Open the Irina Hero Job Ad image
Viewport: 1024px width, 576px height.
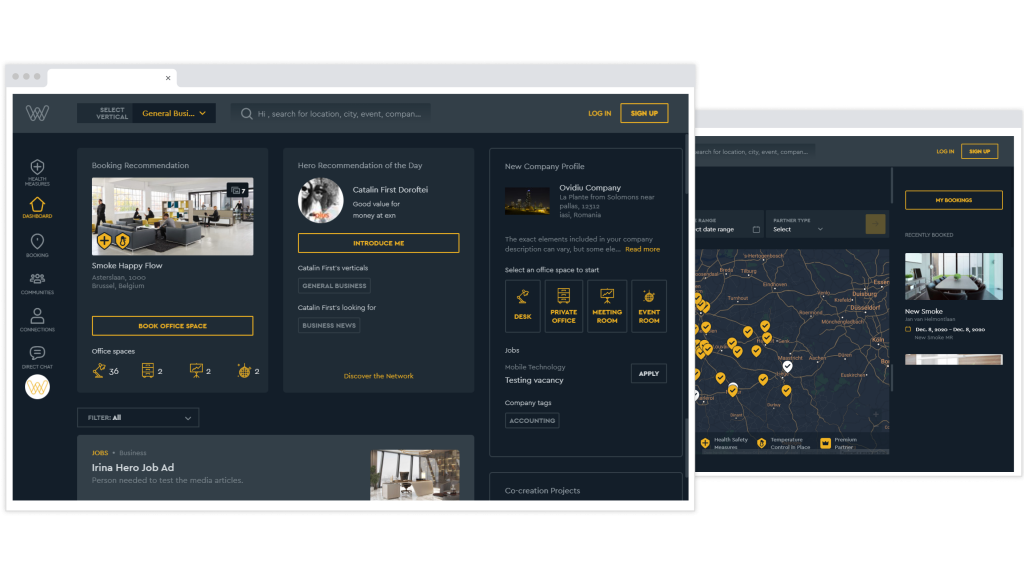(415, 475)
